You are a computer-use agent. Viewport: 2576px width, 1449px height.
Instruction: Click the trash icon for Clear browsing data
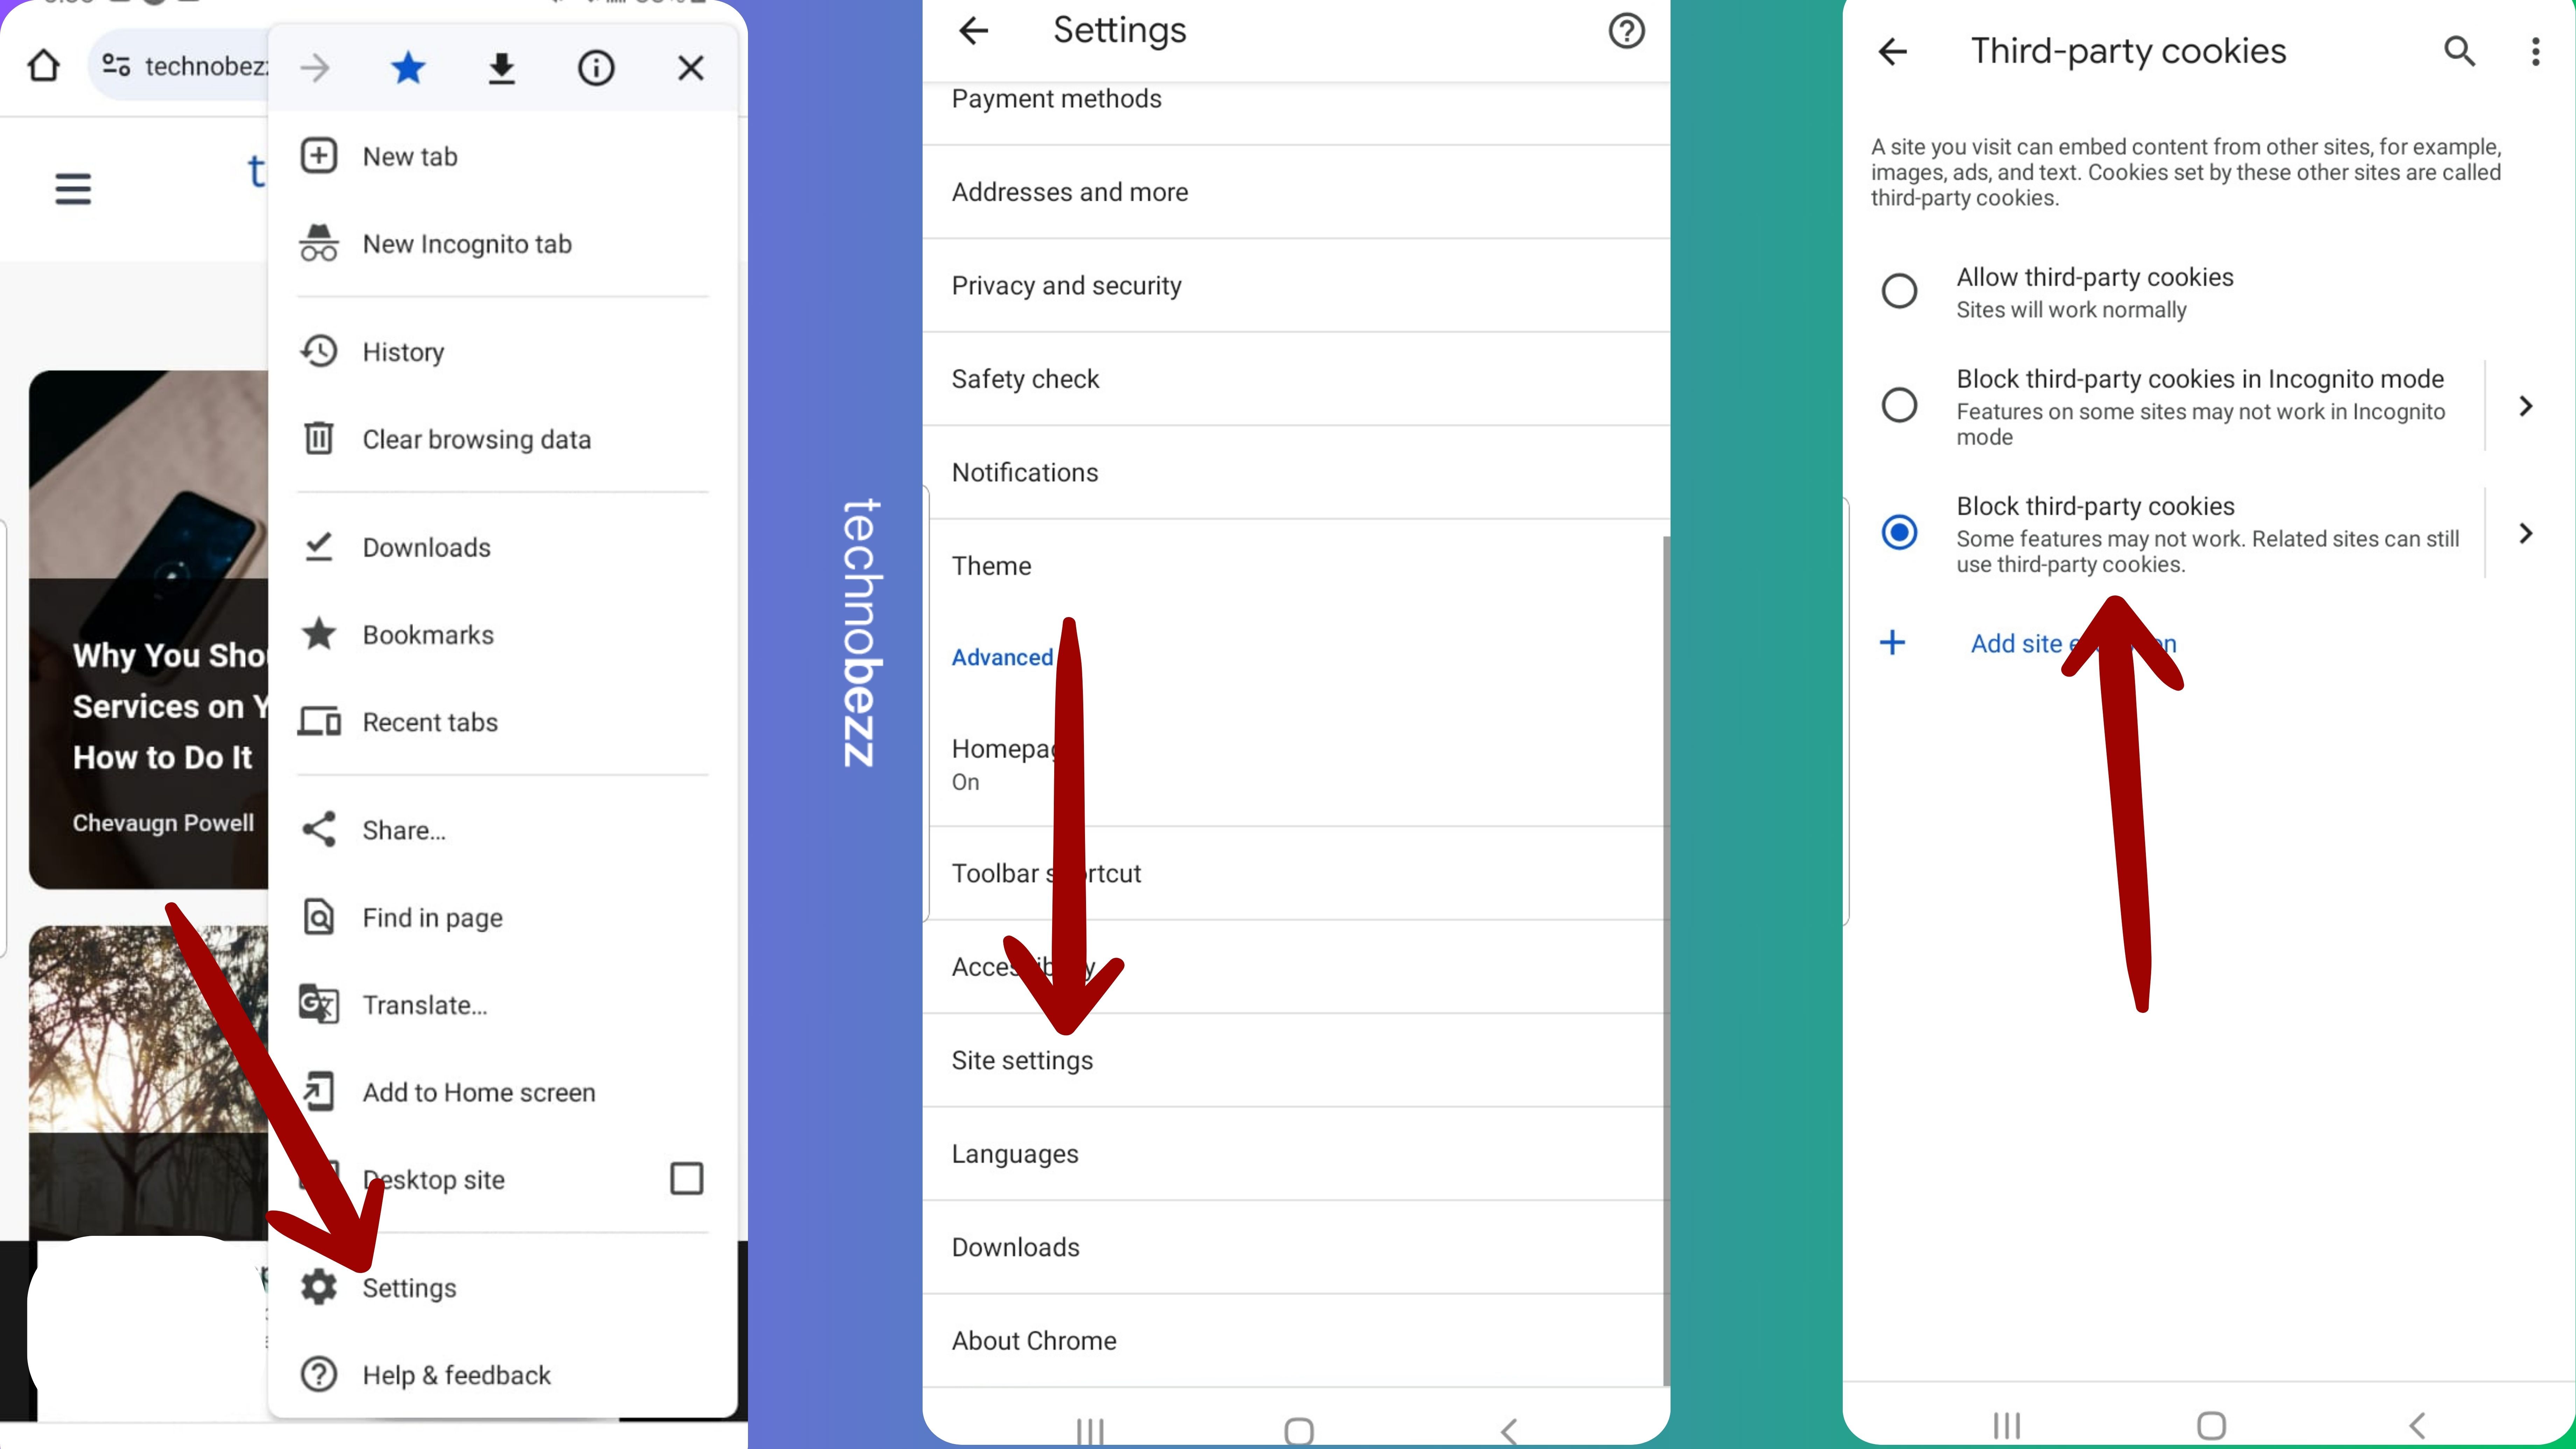click(x=319, y=438)
